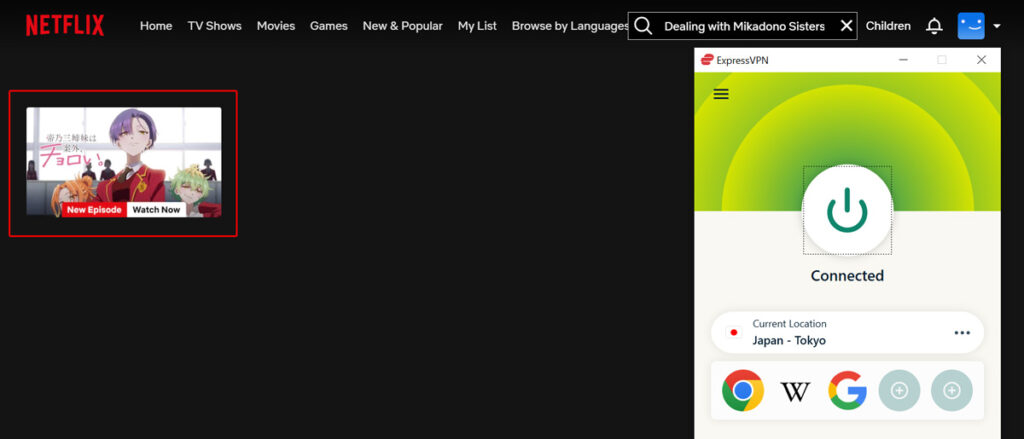Viewport: 1024px width, 439px height.
Task: Open the Netflix Home page
Action: (156, 26)
